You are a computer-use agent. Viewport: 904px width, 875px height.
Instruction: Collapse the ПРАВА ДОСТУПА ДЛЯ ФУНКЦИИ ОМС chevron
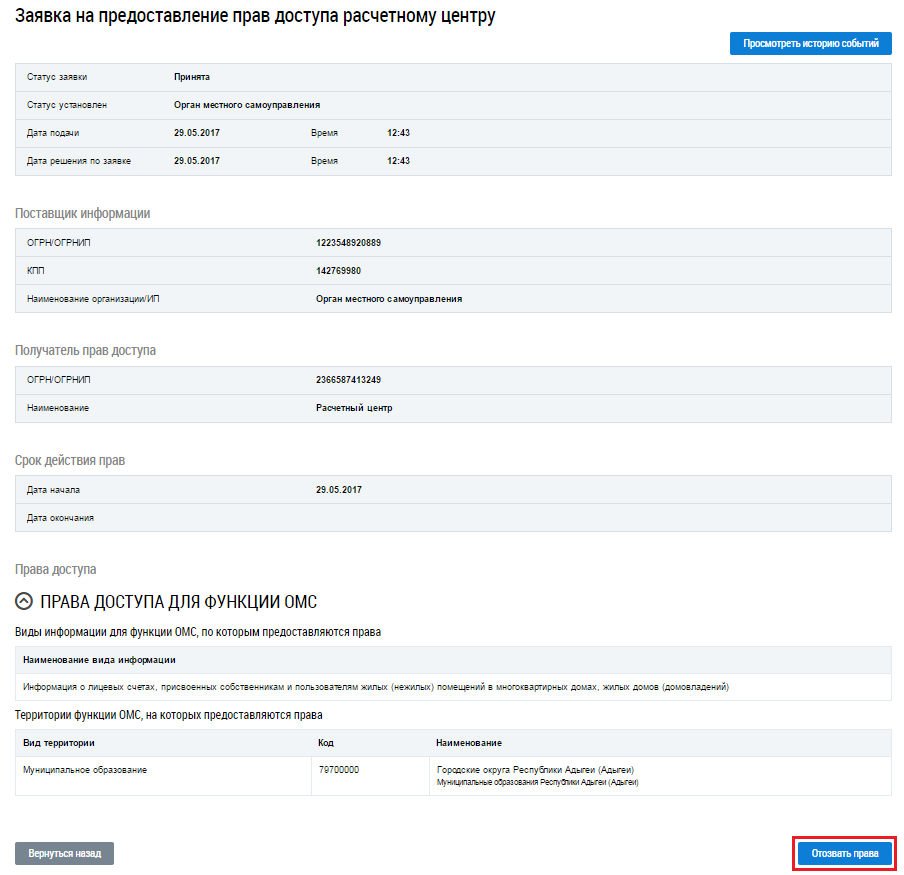pyautogui.click(x=25, y=601)
